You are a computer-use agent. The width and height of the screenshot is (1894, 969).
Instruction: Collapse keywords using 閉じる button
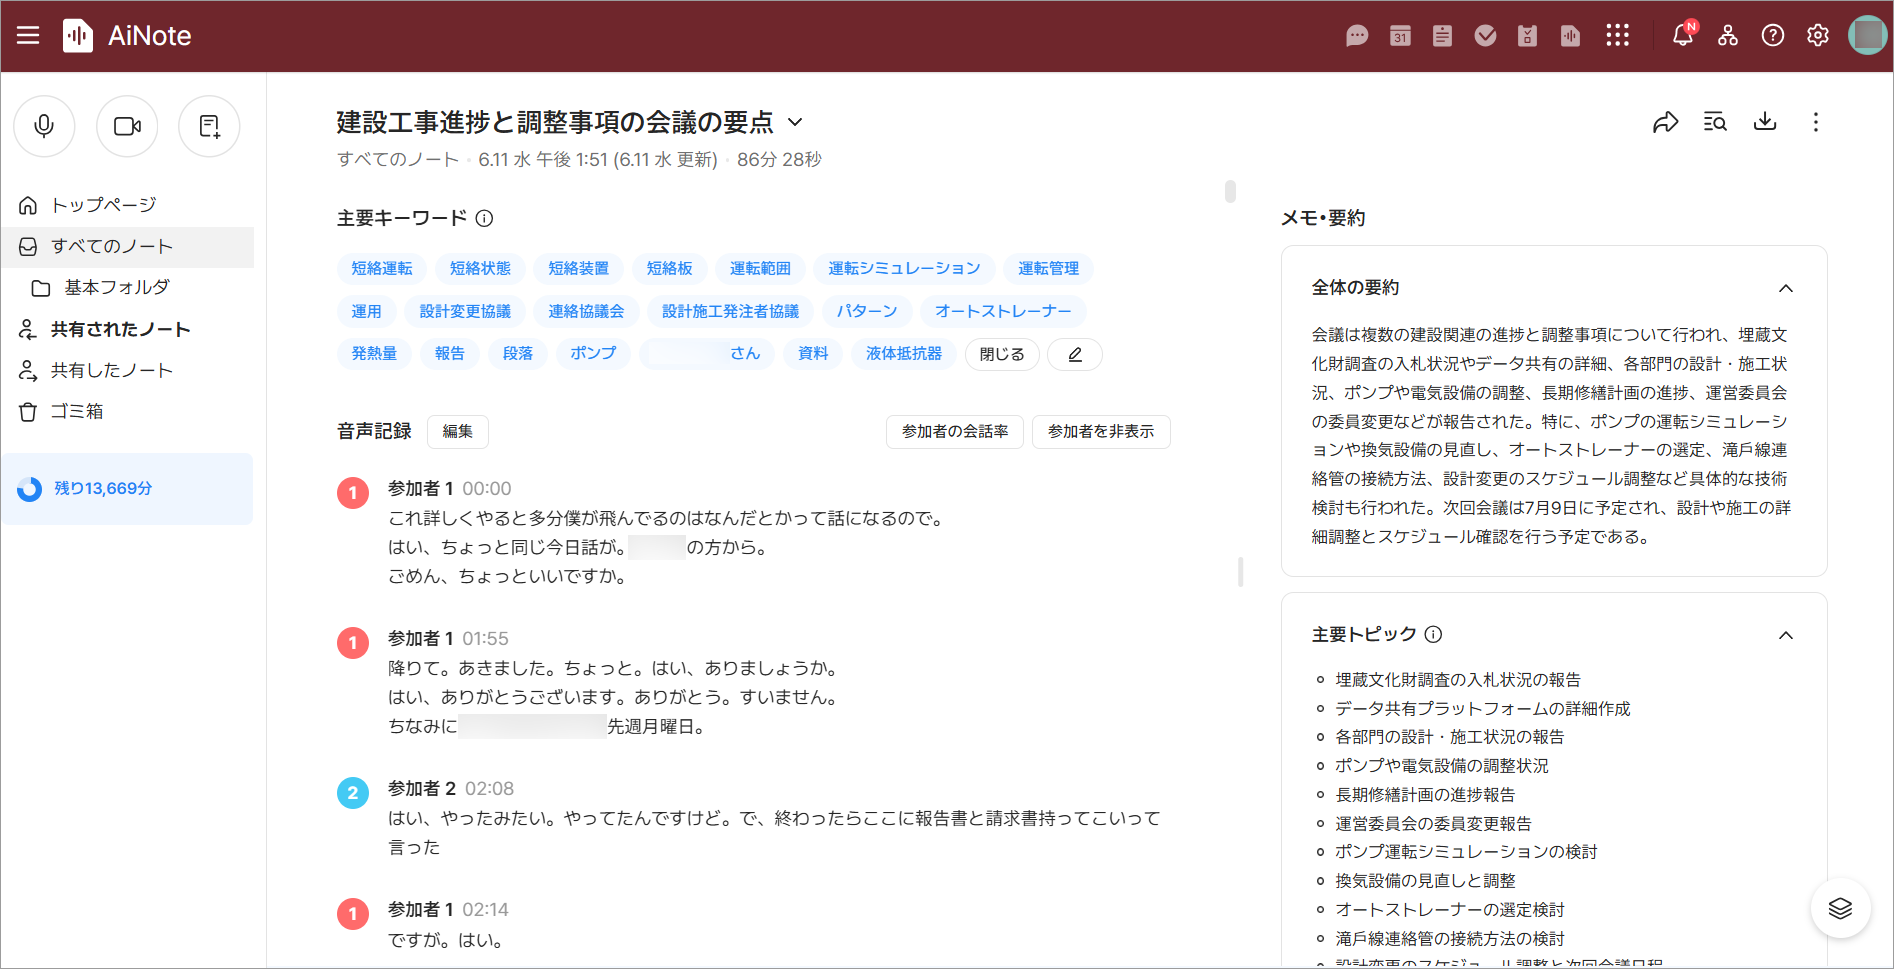1001,354
